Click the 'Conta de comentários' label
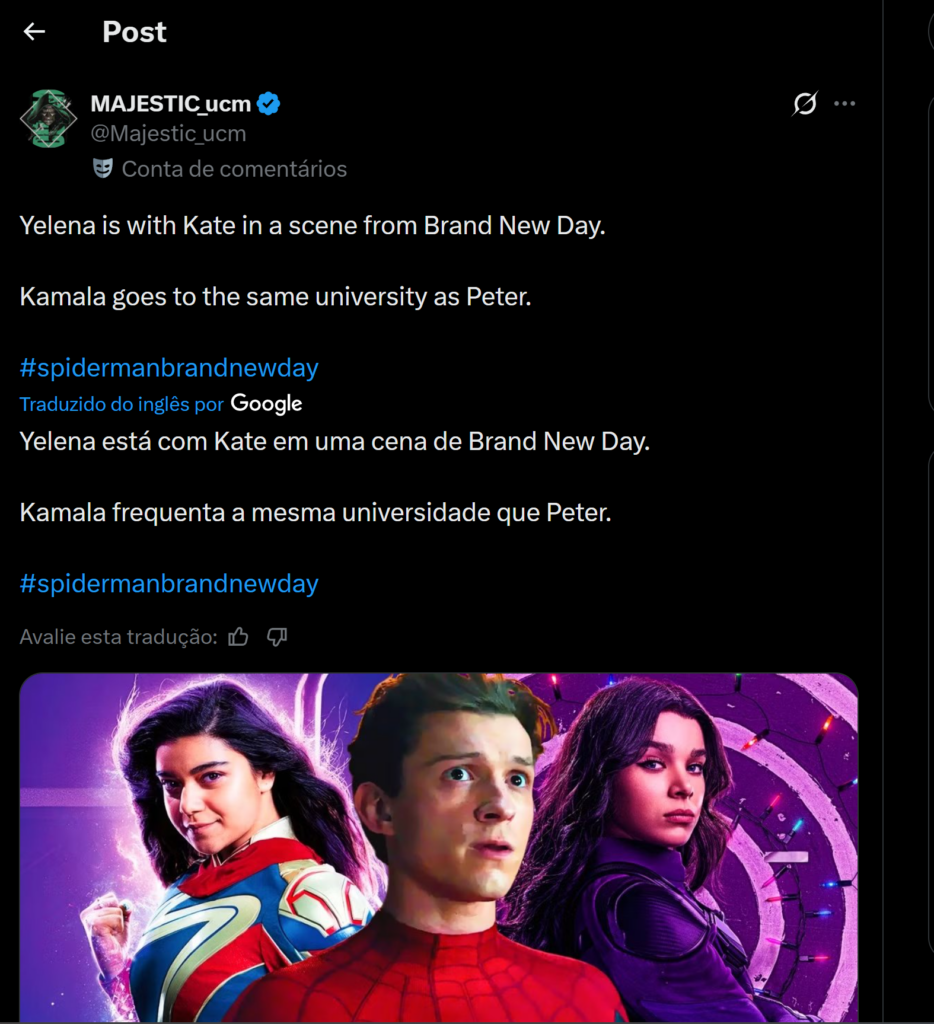The width and height of the screenshot is (934, 1024). 234,169
